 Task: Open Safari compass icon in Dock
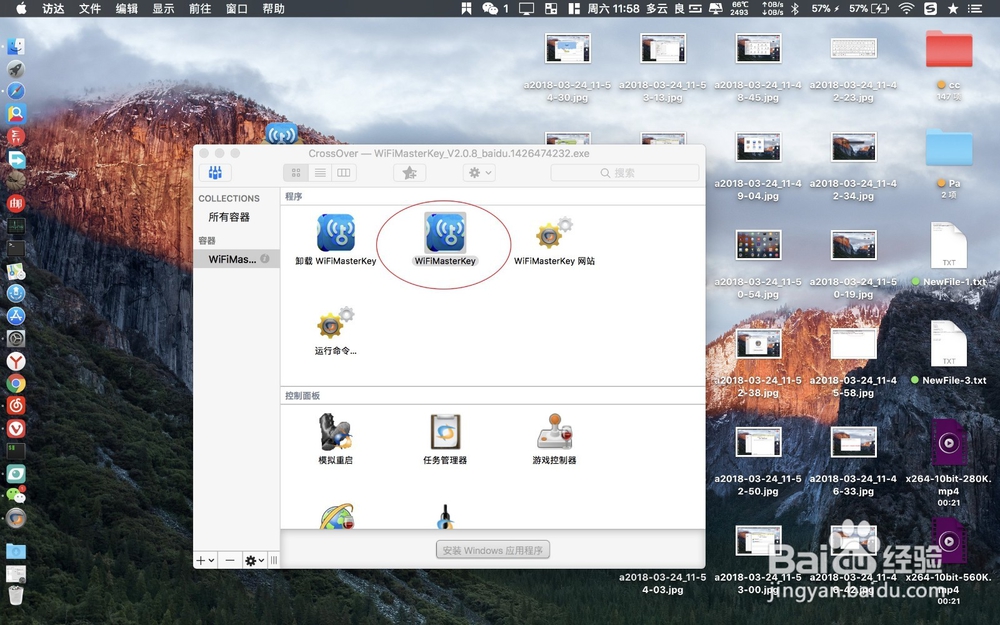pos(16,91)
